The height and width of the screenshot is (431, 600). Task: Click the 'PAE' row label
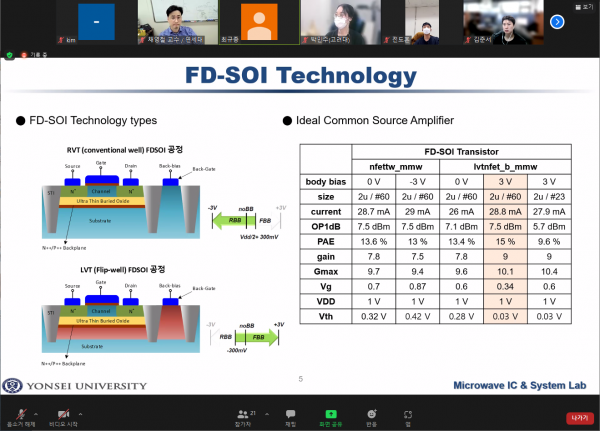(x=326, y=242)
